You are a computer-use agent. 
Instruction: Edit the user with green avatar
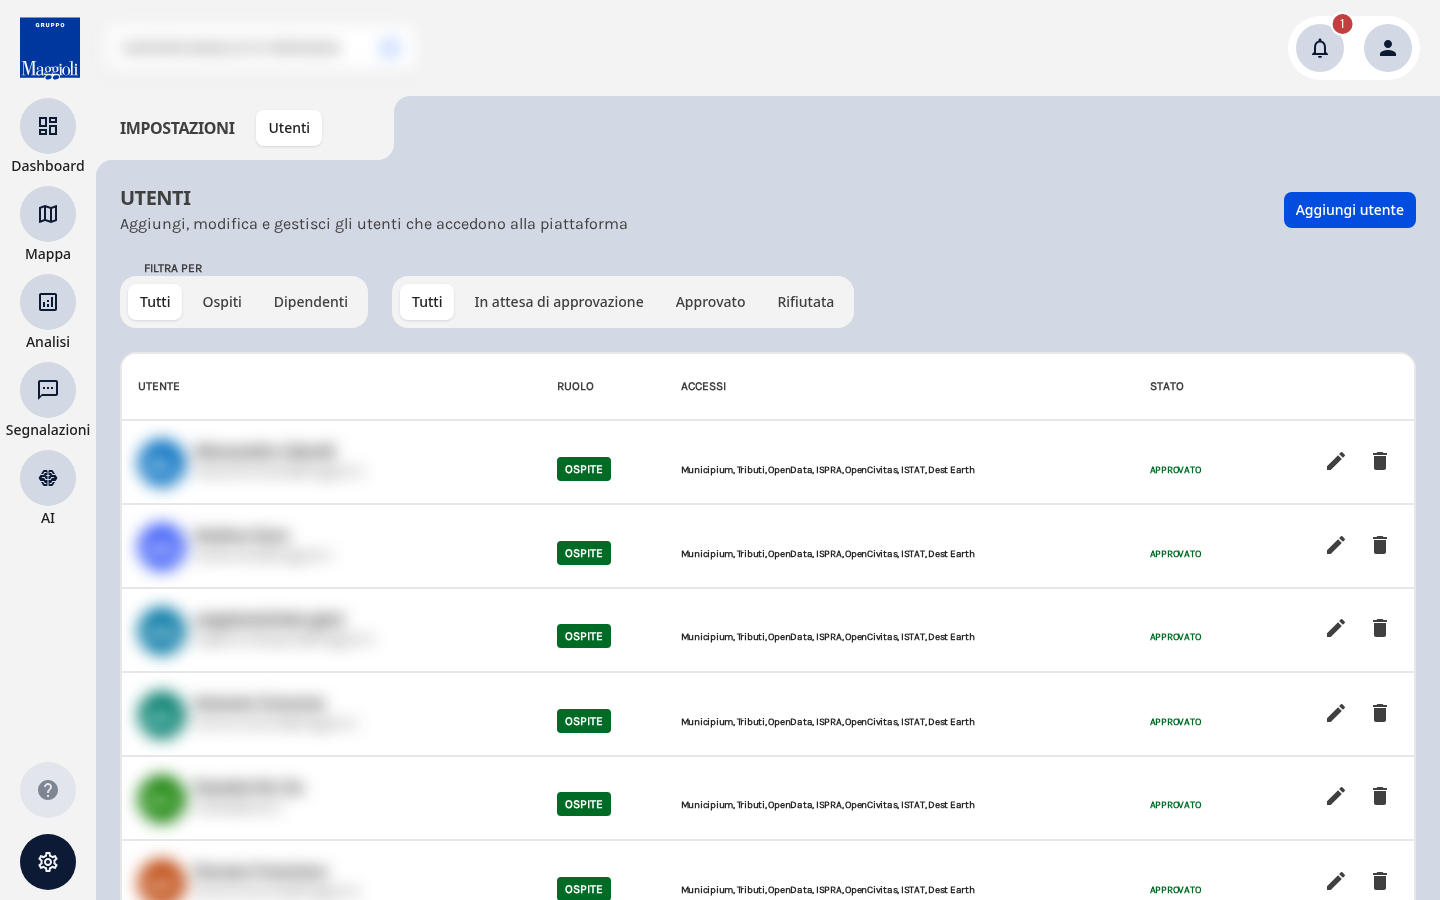(x=1336, y=796)
